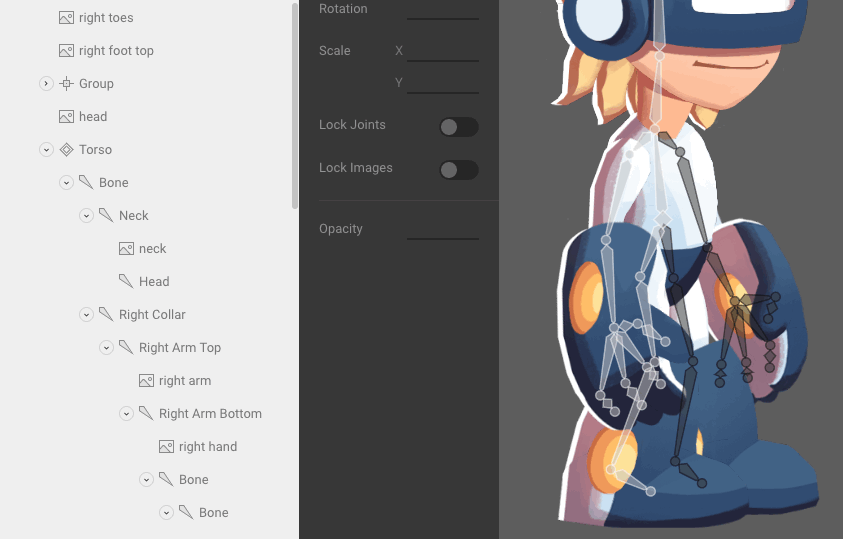Click the bone icon below right hand
The width and height of the screenshot is (843, 539).
(x=166, y=479)
